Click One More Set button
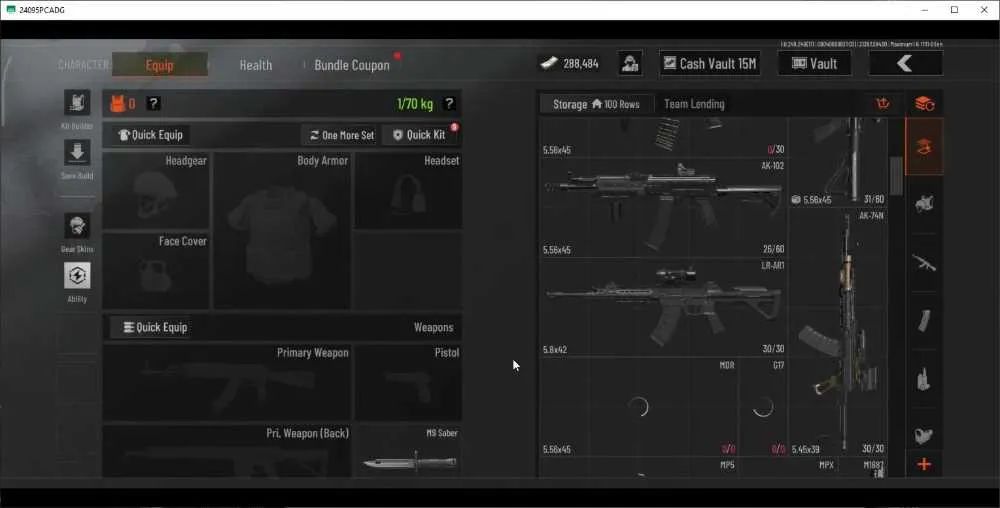Screen dimensions: 1000x508 341,135
